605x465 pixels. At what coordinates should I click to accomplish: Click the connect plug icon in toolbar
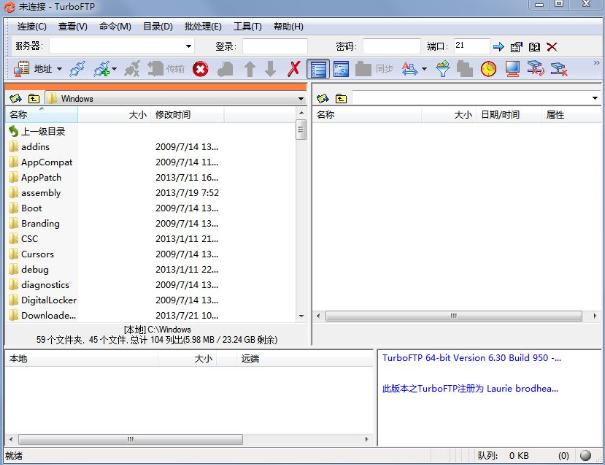pyautogui.click(x=77, y=69)
